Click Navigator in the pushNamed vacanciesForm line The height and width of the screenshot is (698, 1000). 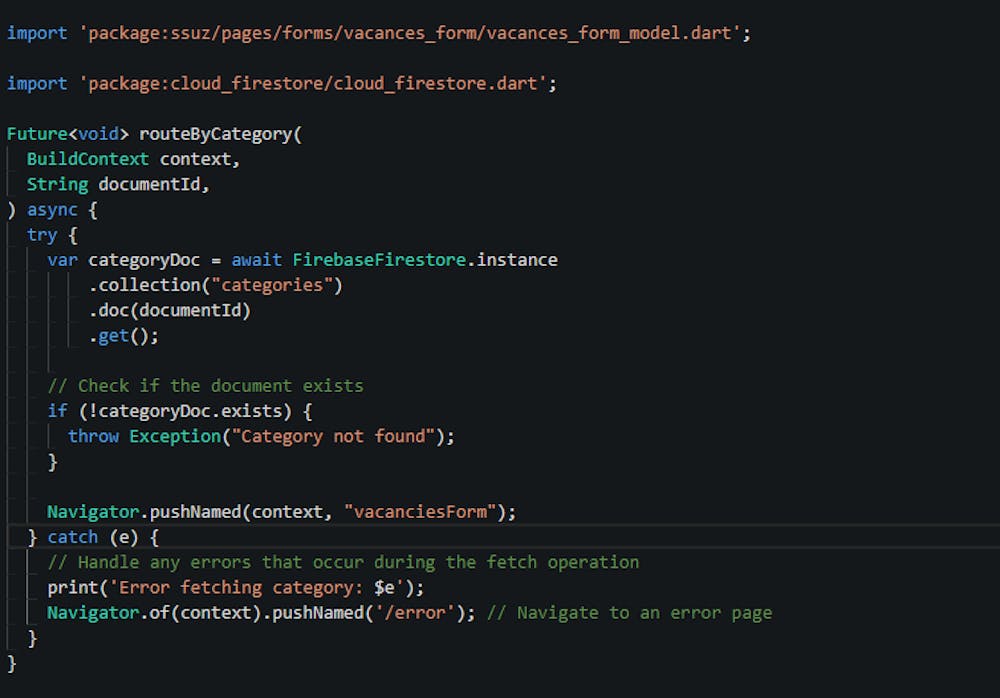(x=93, y=512)
